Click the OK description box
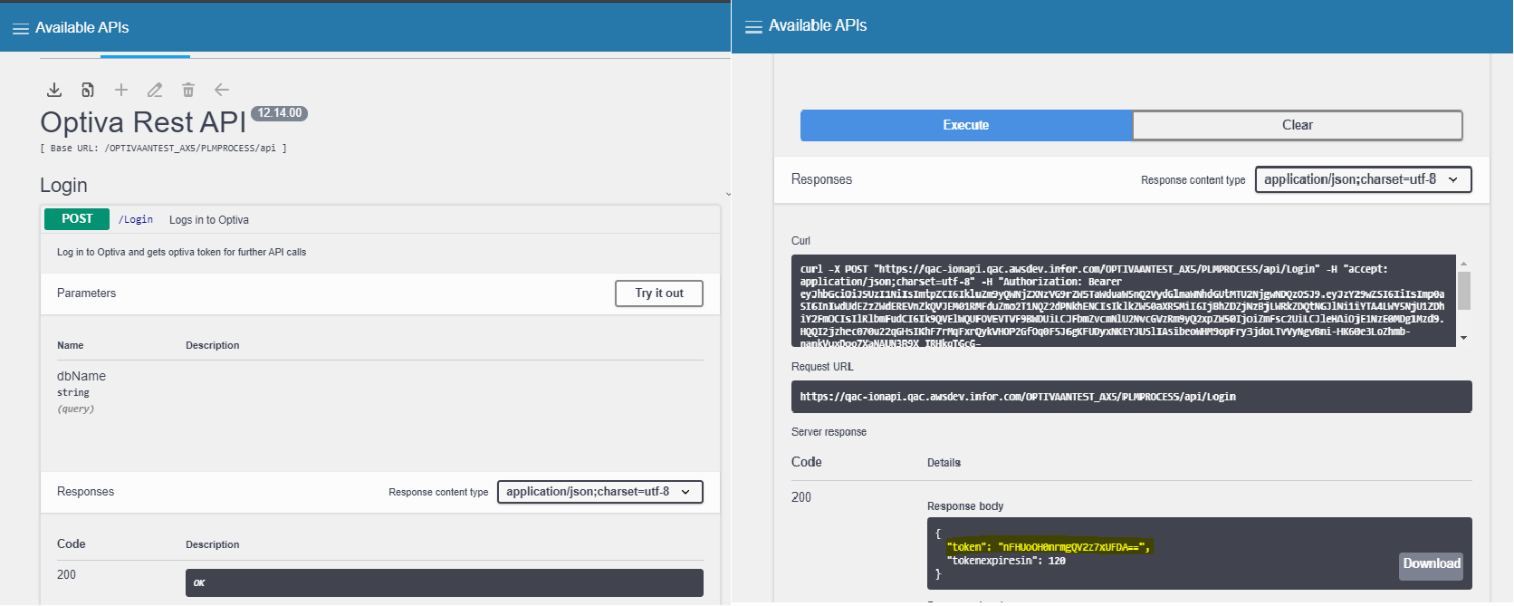The height and width of the screenshot is (606, 1514). pyautogui.click(x=444, y=583)
